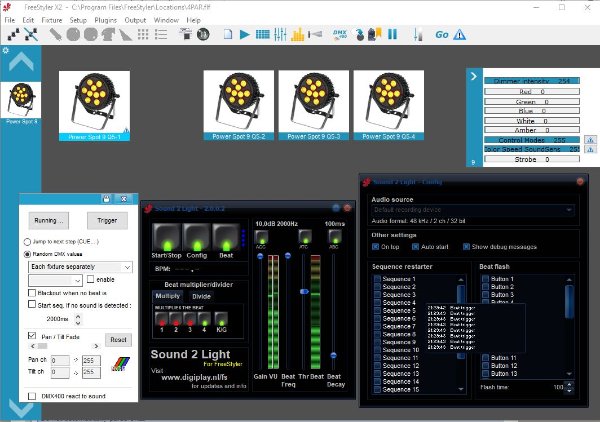Click the Trigger button
This screenshot has width=600, height=422.
106,220
